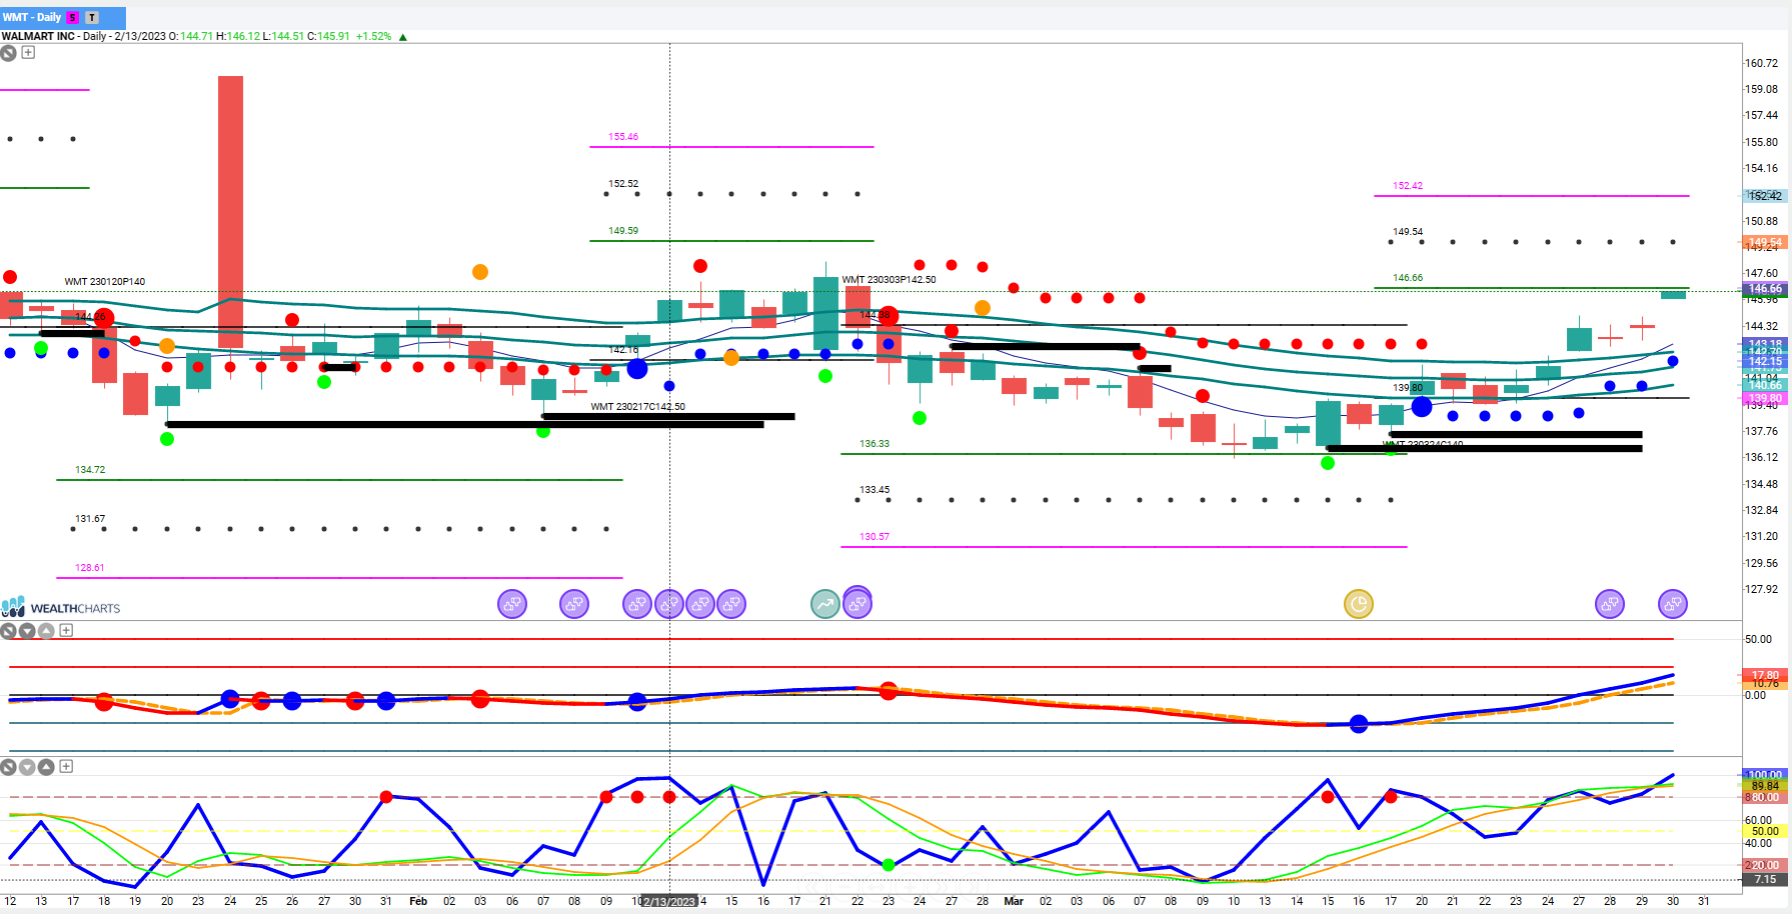
Task: Add an indicator using main pane plus icon
Action: pyautogui.click(x=28, y=53)
